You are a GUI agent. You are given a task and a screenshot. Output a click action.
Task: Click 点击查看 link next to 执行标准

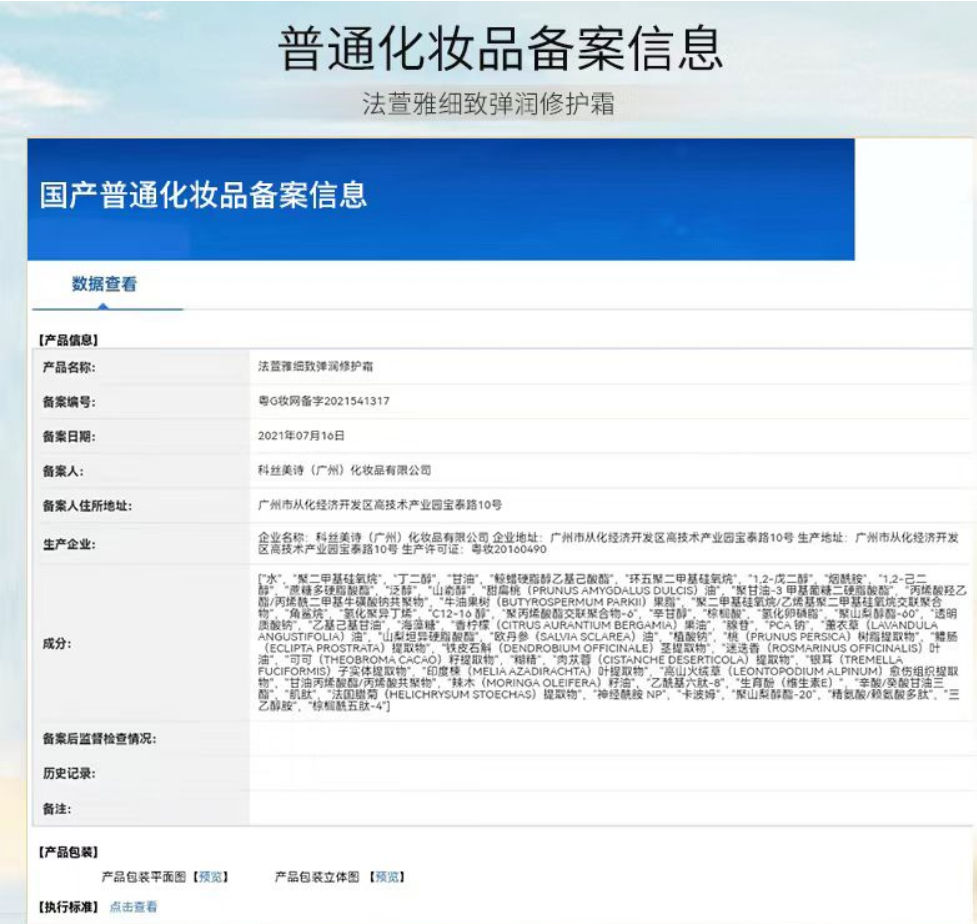[133, 907]
